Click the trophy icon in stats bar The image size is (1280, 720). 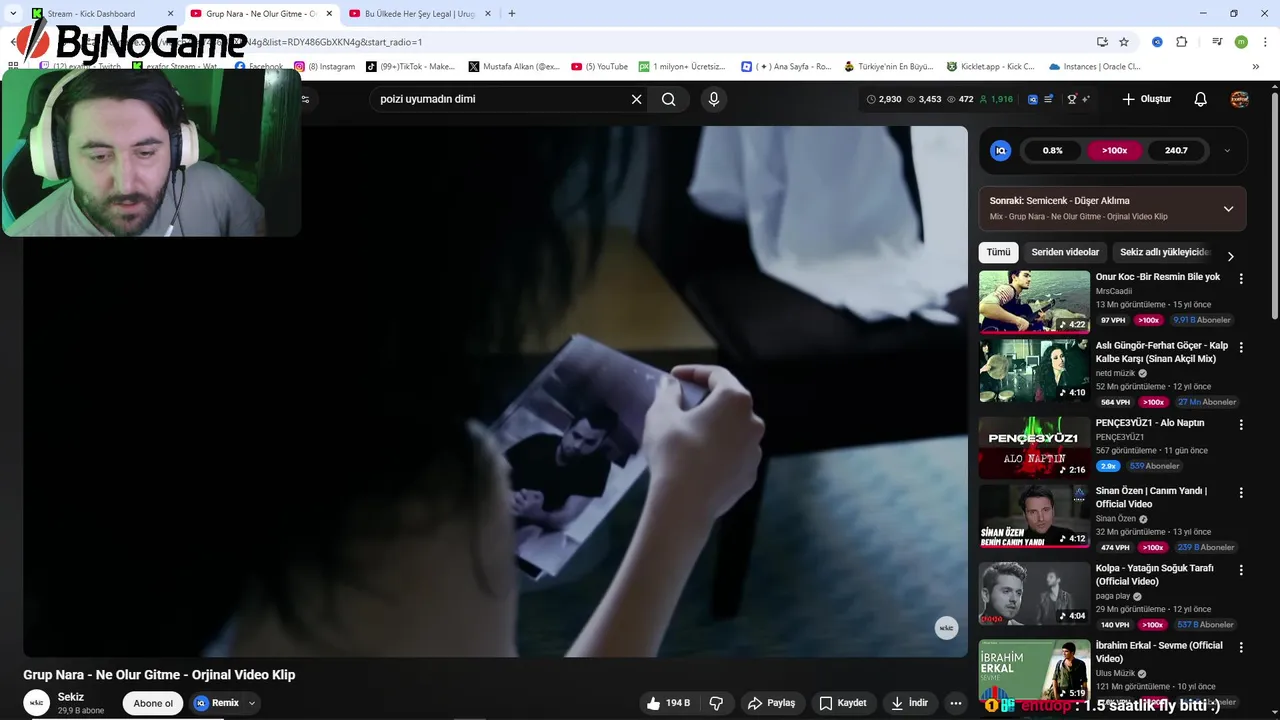pyautogui.click(x=1072, y=99)
